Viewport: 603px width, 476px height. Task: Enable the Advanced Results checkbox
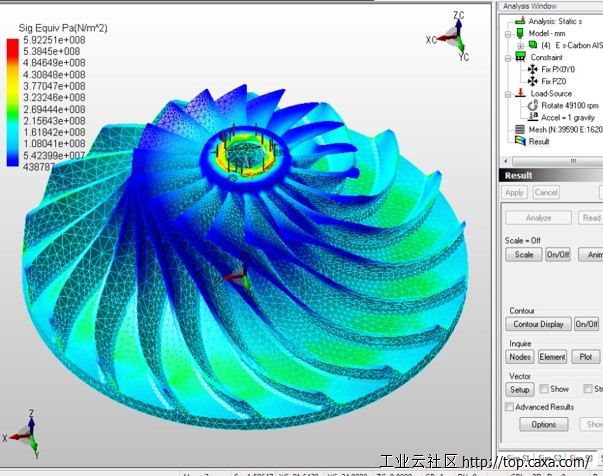(509, 407)
